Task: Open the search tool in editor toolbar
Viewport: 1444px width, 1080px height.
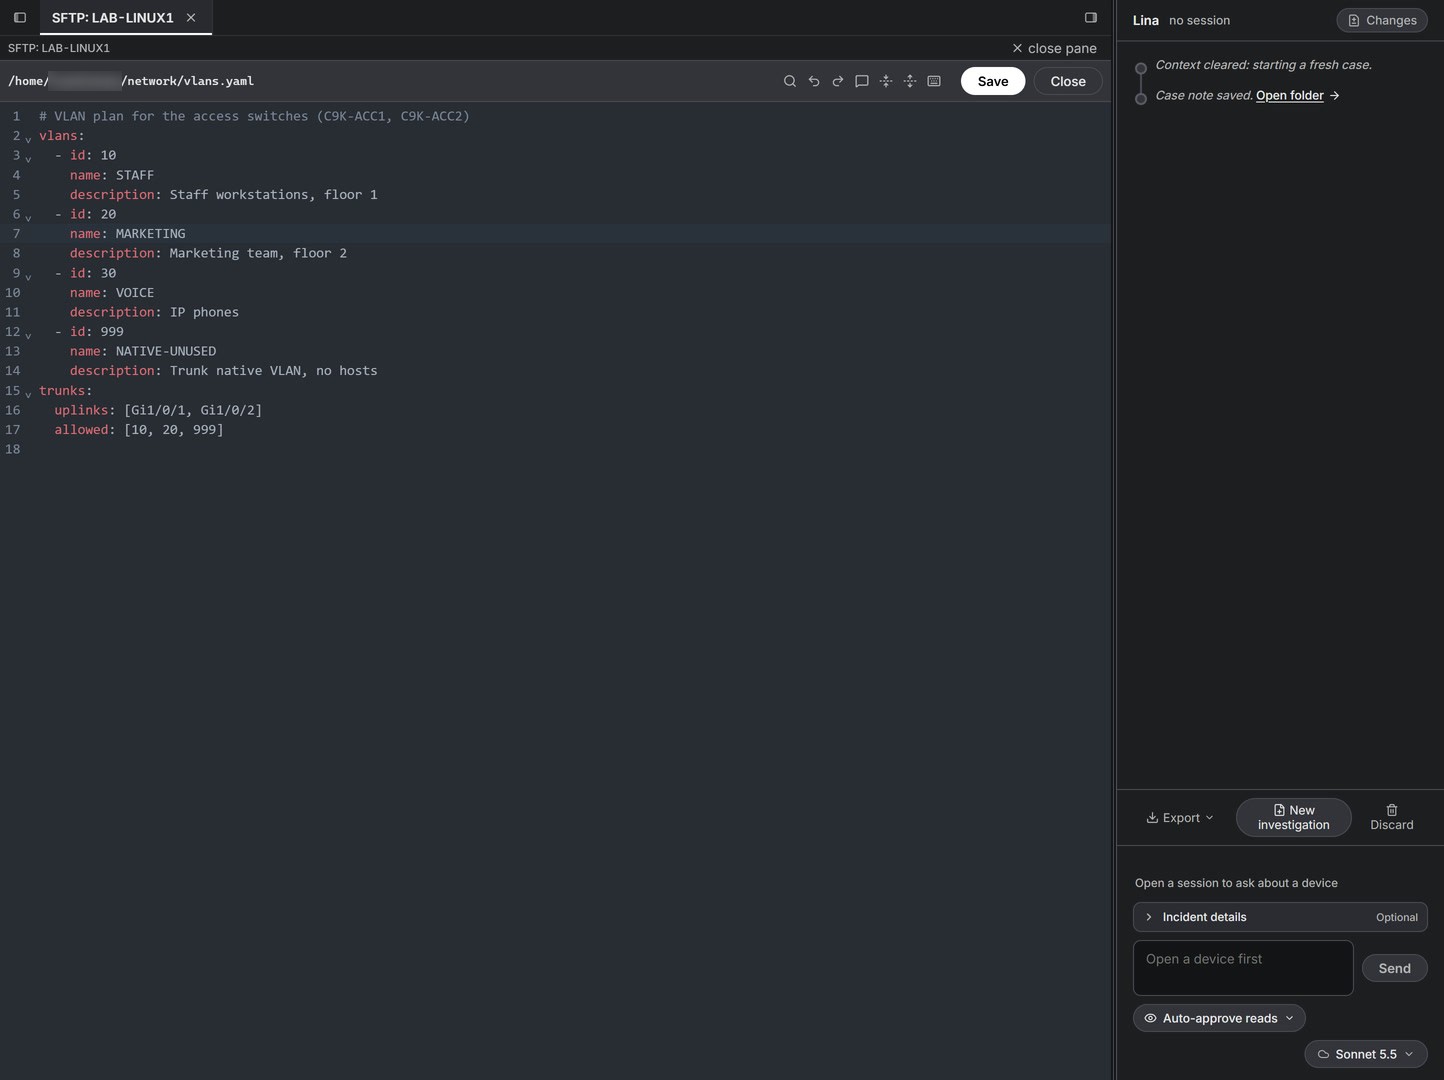Action: [790, 81]
